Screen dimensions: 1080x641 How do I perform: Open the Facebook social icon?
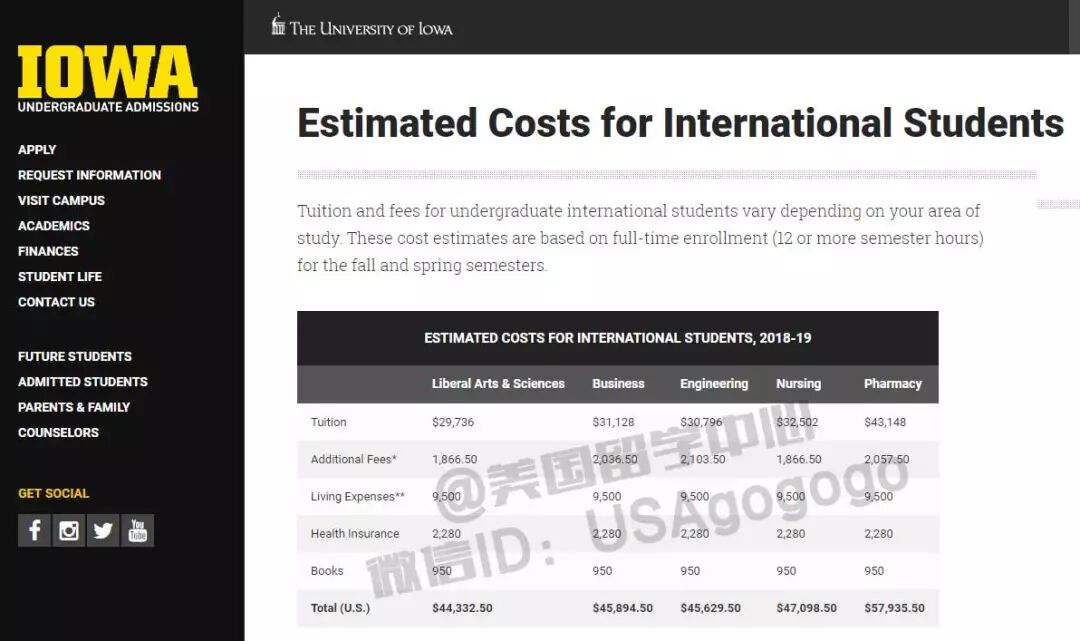pyautogui.click(x=34, y=530)
